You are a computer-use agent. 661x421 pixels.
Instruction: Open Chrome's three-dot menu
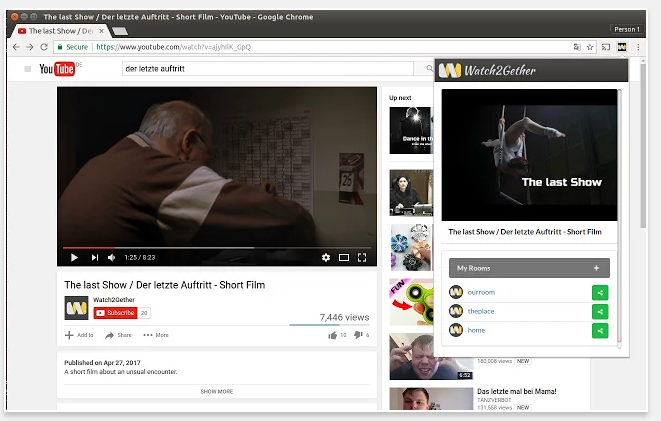coord(639,47)
